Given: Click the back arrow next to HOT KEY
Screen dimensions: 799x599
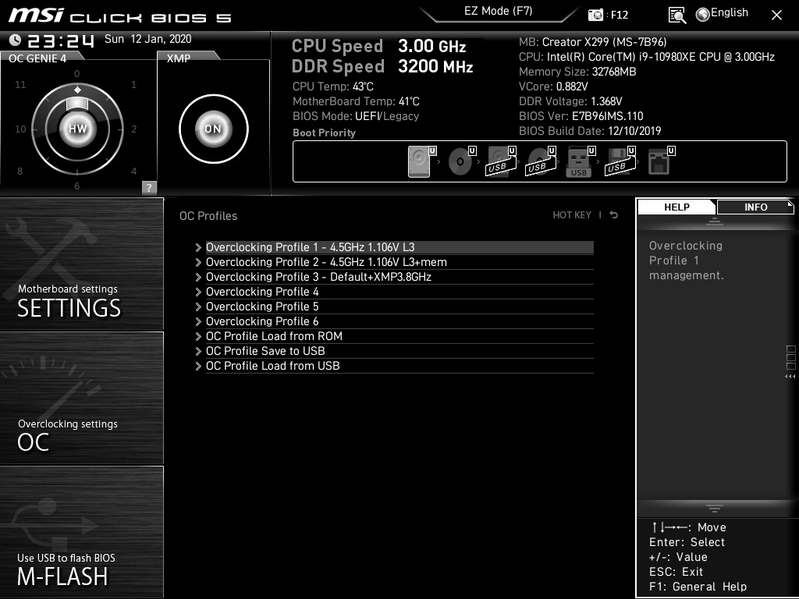Looking at the screenshot, I should 614,215.
